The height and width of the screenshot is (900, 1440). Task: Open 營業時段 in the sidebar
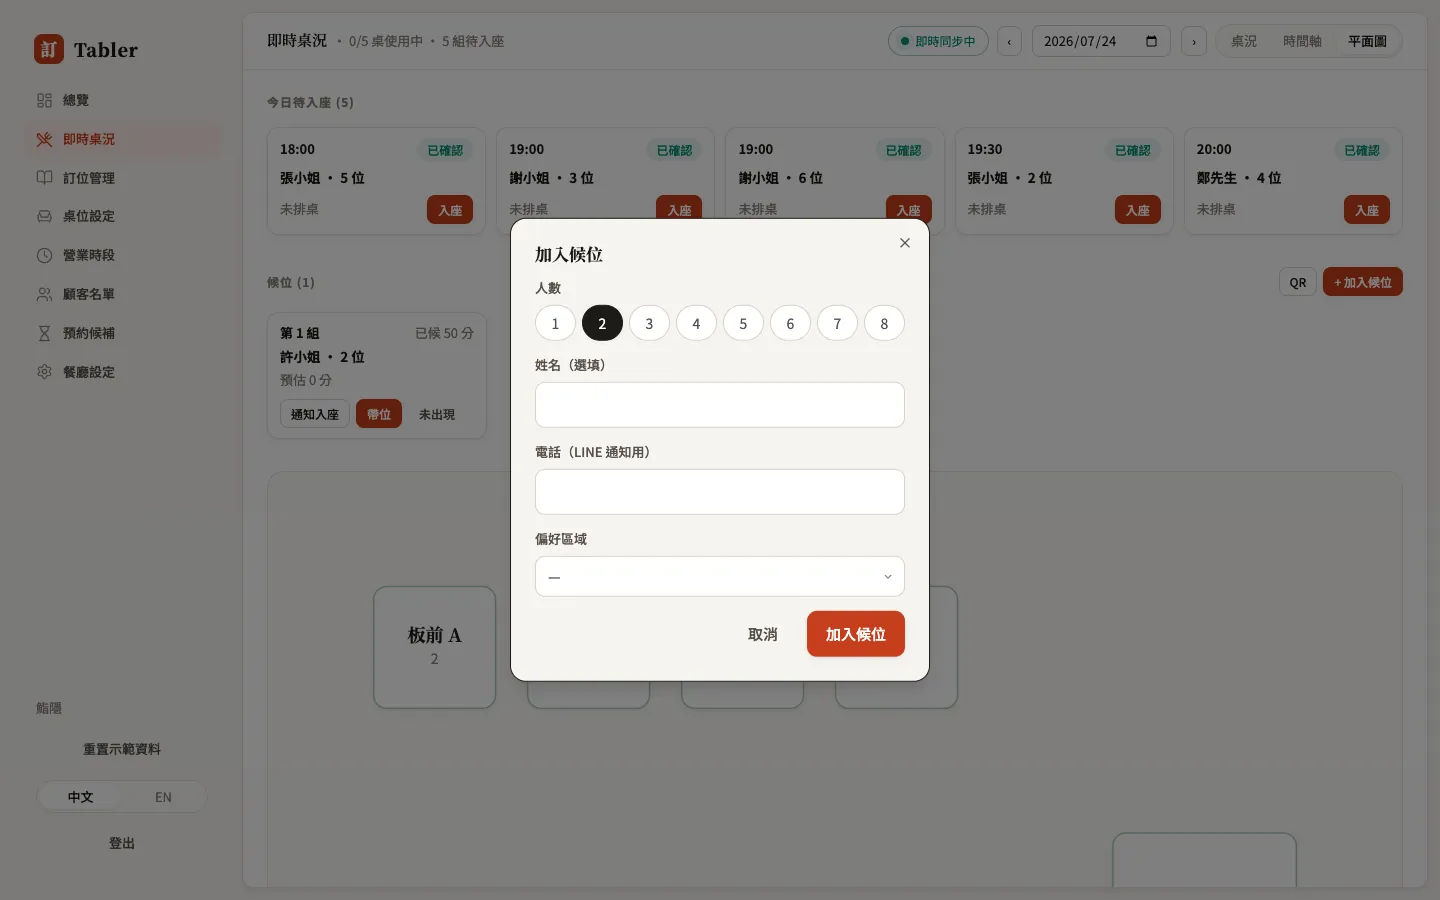point(122,255)
